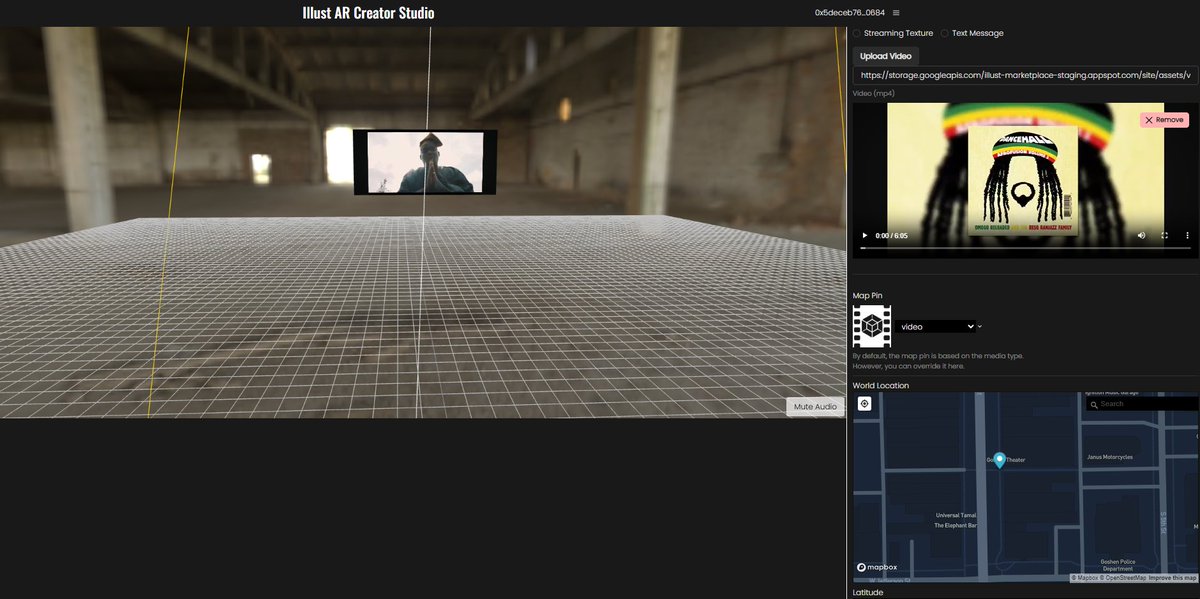Play the video preview
1200x599 pixels.
865,235
